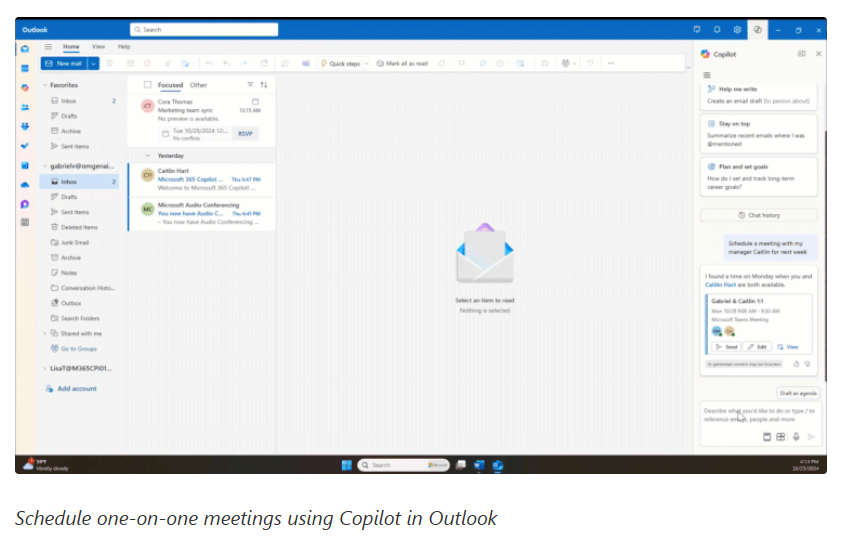Click the Flag icon in the toolbar
Screen dimensions: 848x540
click(x=462, y=63)
